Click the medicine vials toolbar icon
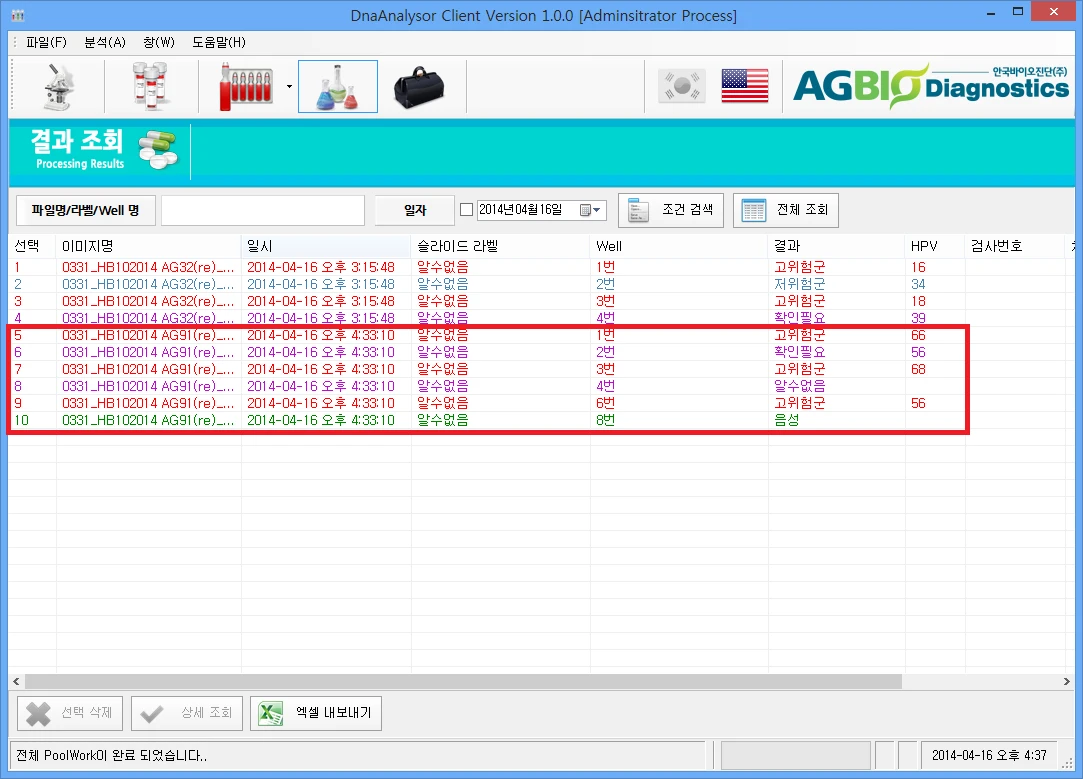Viewport: 1083px width, 779px height. click(x=150, y=86)
